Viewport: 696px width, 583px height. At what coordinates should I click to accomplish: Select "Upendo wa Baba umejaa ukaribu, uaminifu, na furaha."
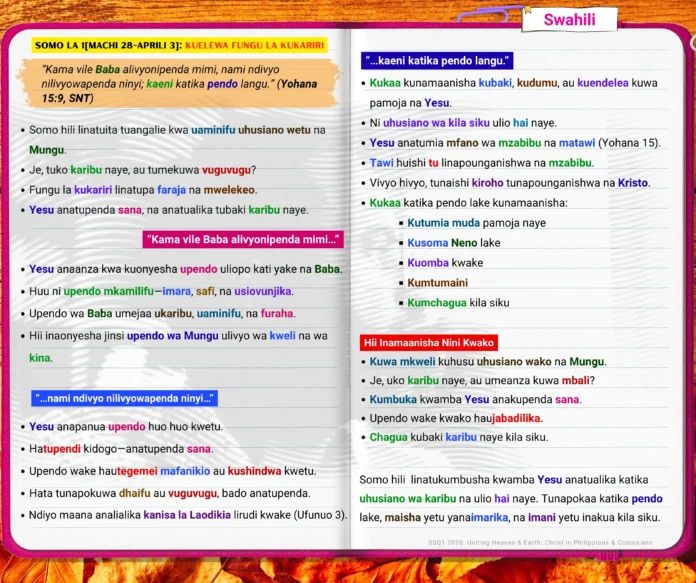[162, 313]
